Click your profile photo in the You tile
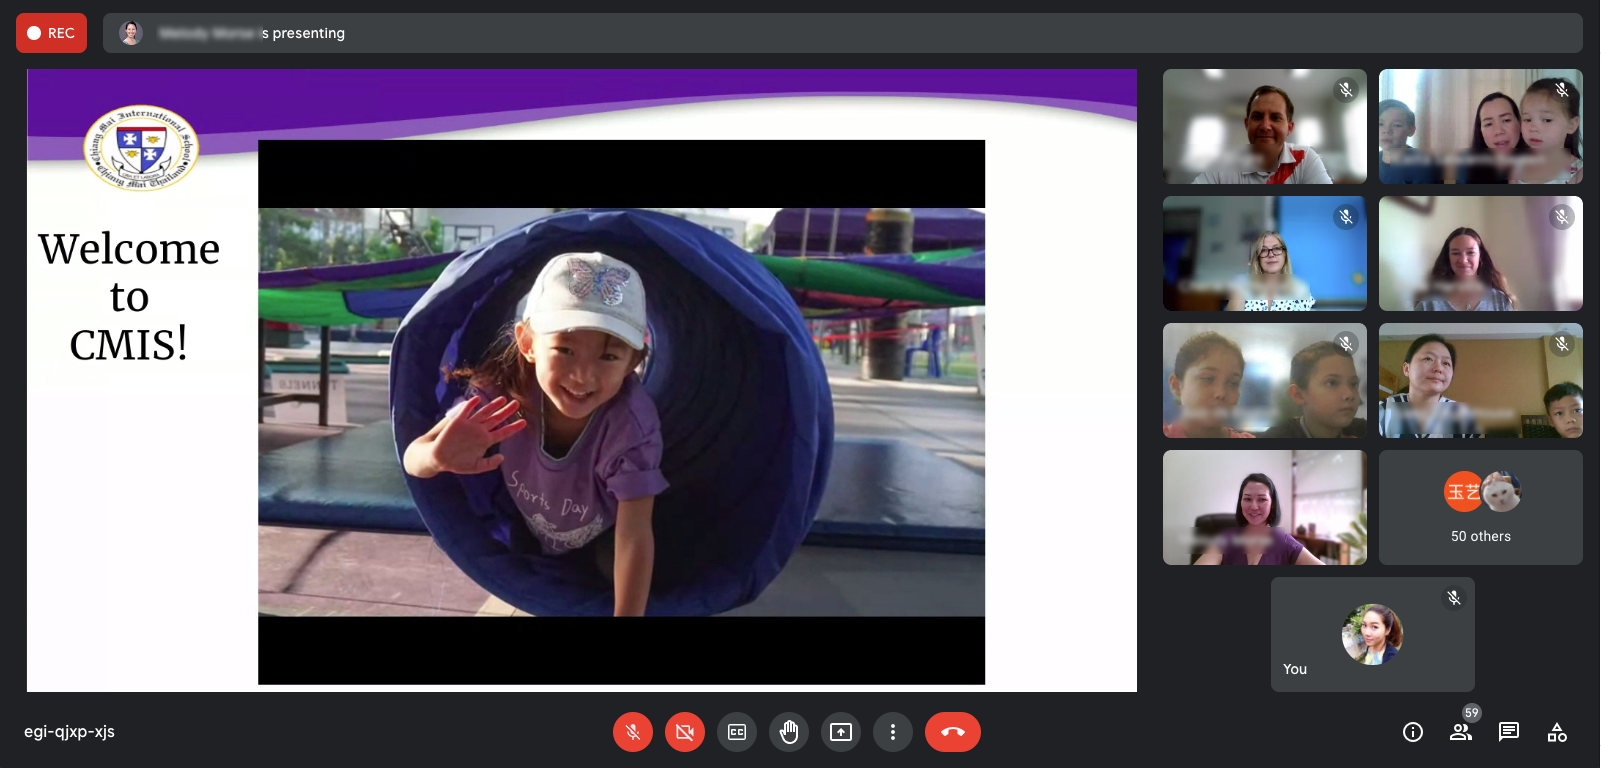 click(x=1372, y=634)
